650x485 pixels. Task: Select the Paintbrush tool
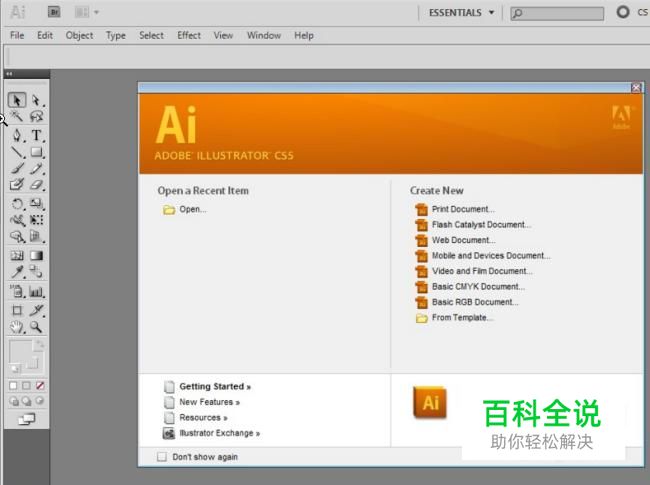17,168
